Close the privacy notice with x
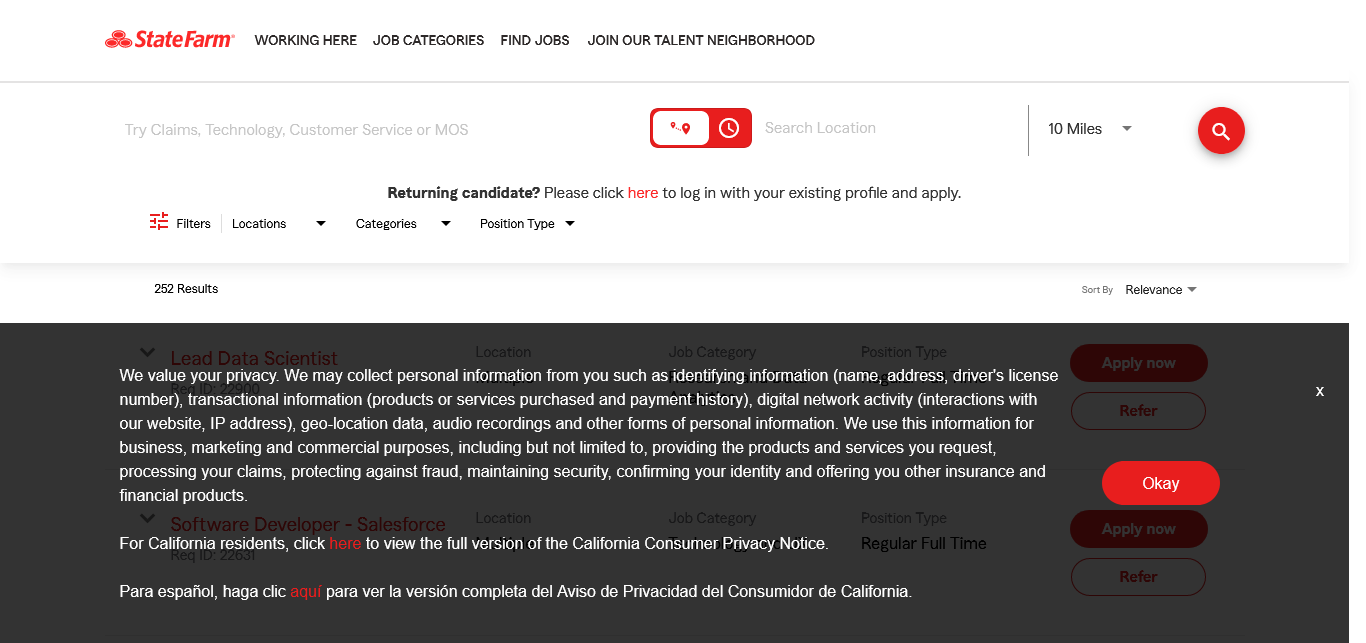This screenshot has width=1366, height=643. [x=1320, y=391]
